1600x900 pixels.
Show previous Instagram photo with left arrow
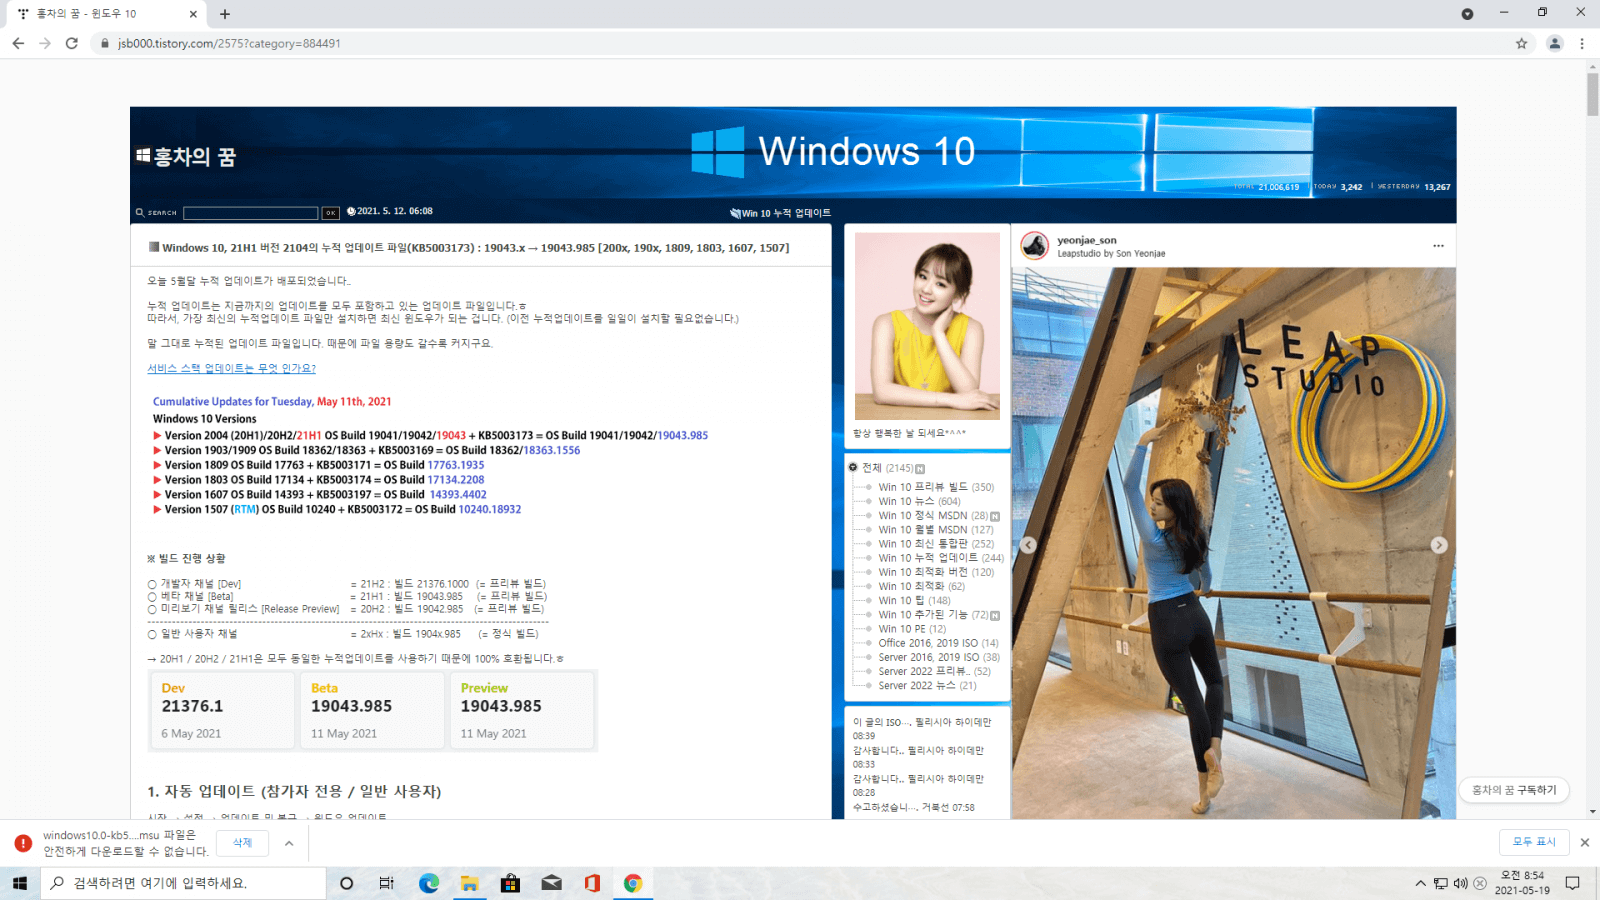[1028, 545]
